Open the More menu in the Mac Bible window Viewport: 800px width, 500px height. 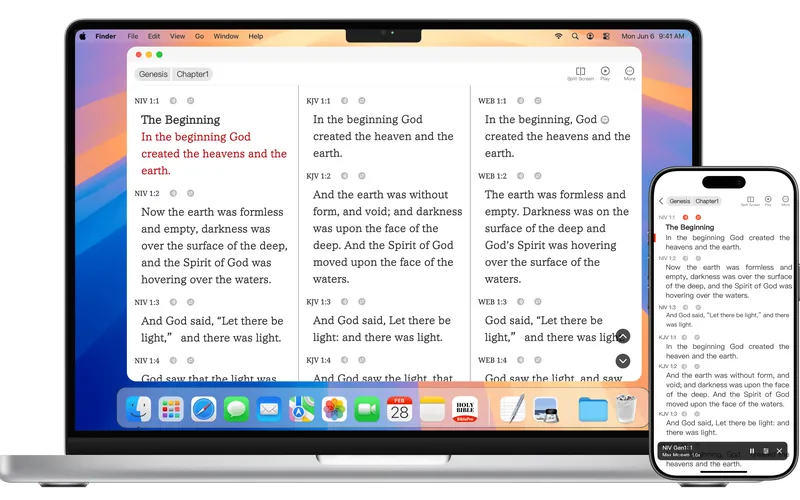630,73
